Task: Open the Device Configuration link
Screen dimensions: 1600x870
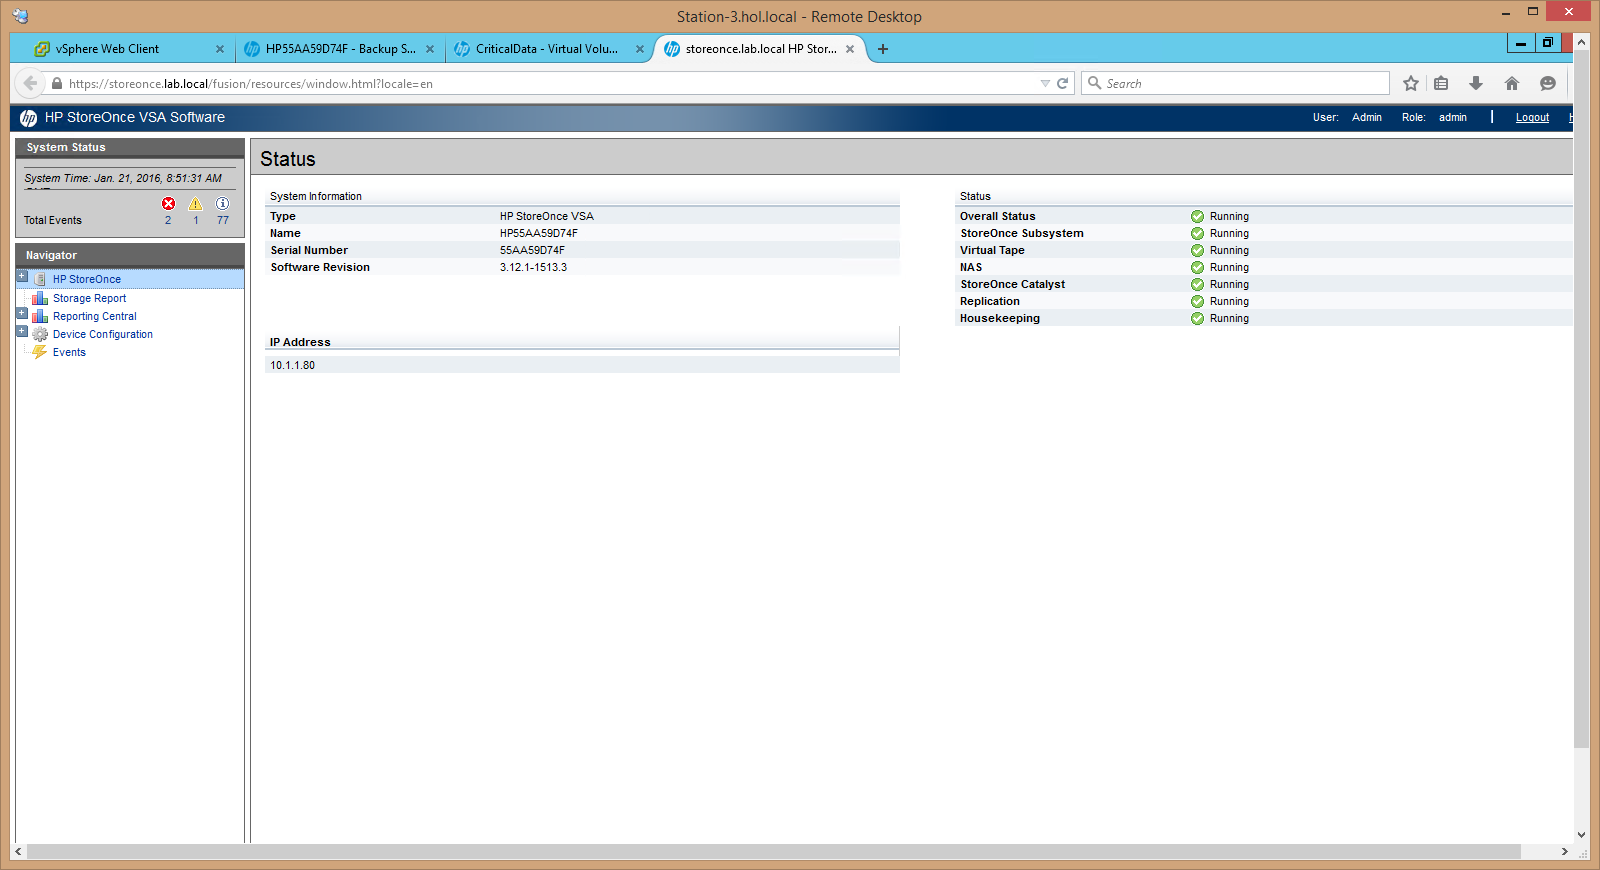Action: pos(103,334)
